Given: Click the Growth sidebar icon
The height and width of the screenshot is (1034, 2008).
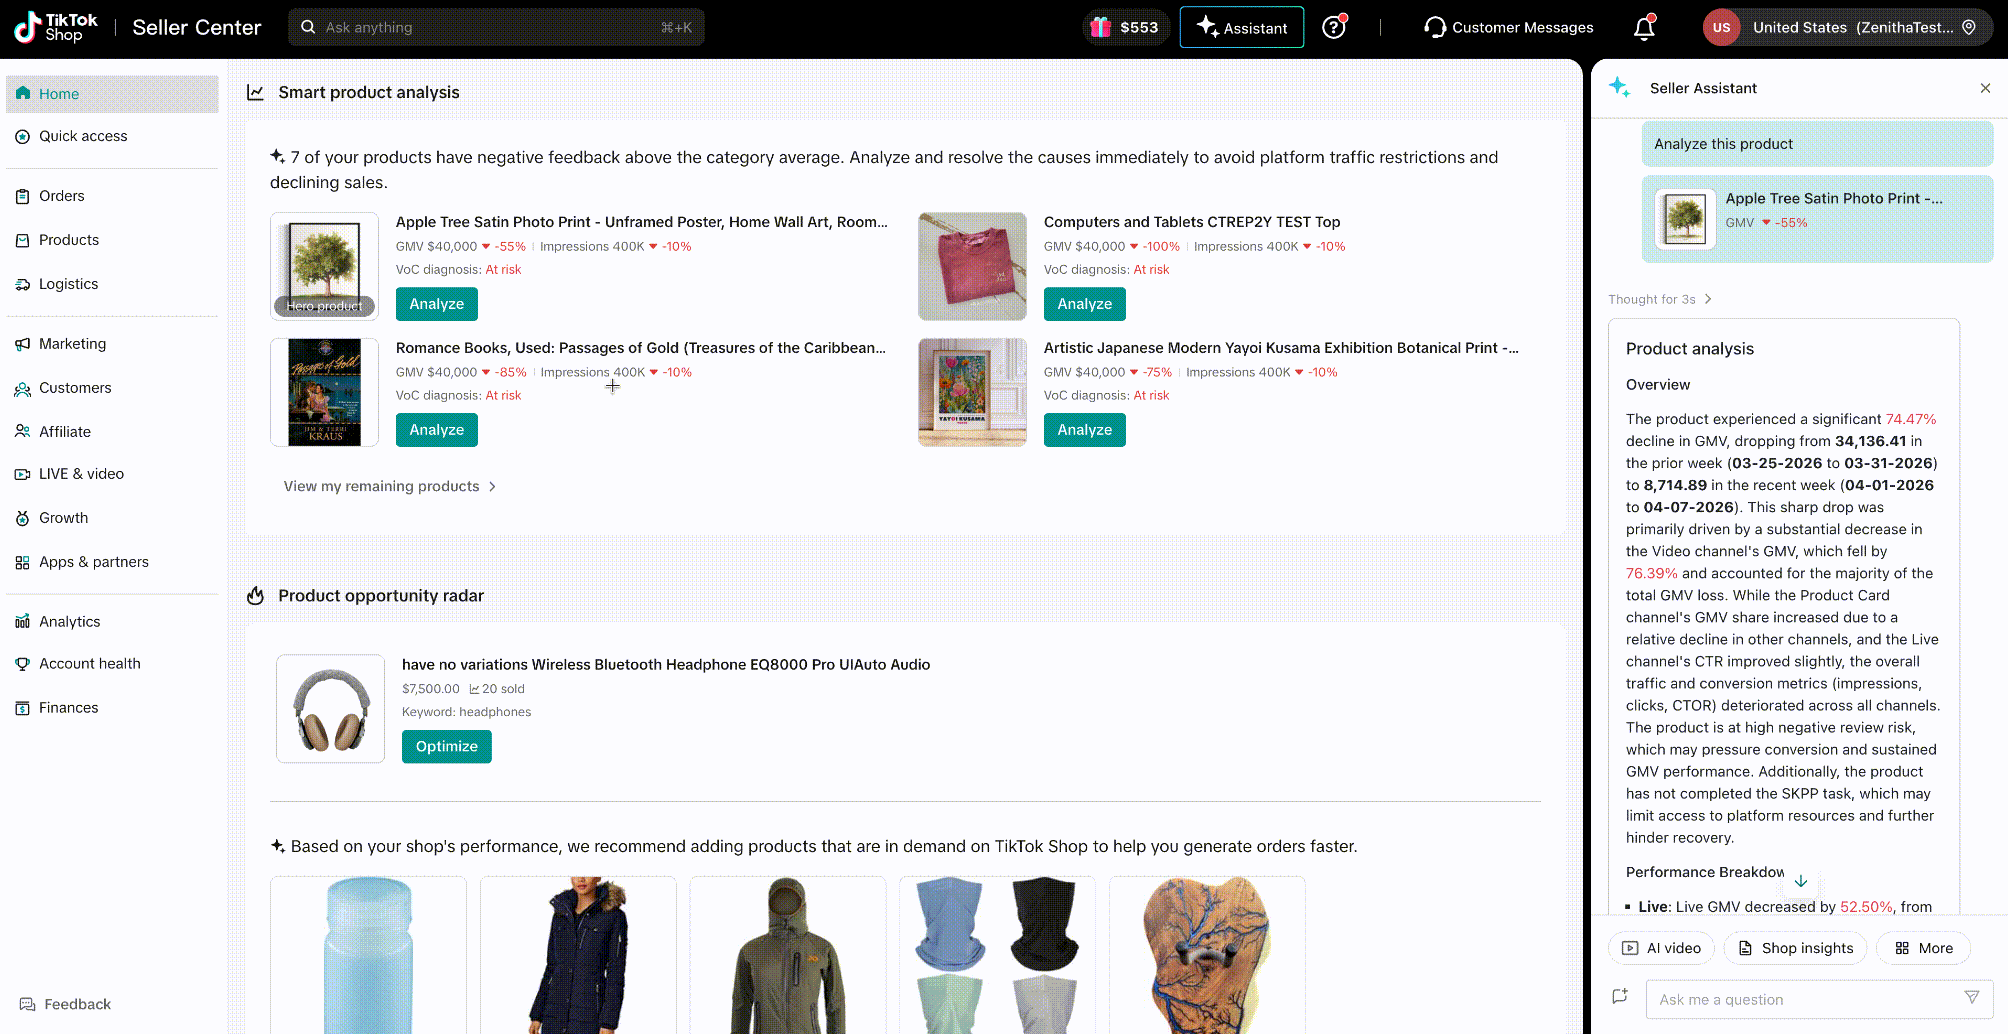Looking at the screenshot, I should pyautogui.click(x=22, y=518).
